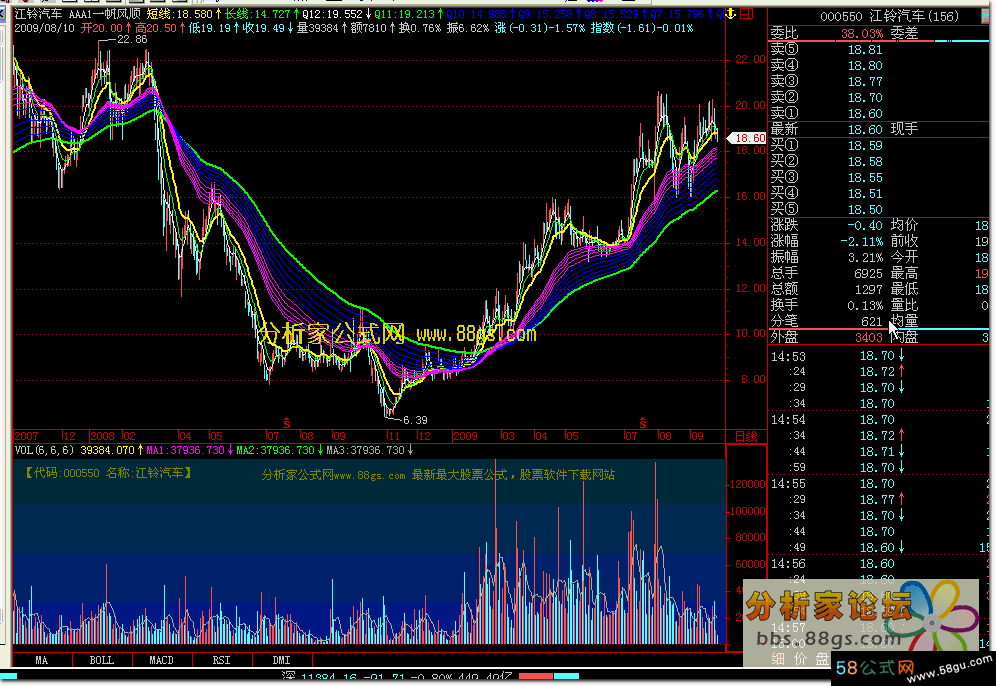Click the 涨跌 -0.40 value
This screenshot has height=686, width=996.
(x=865, y=225)
